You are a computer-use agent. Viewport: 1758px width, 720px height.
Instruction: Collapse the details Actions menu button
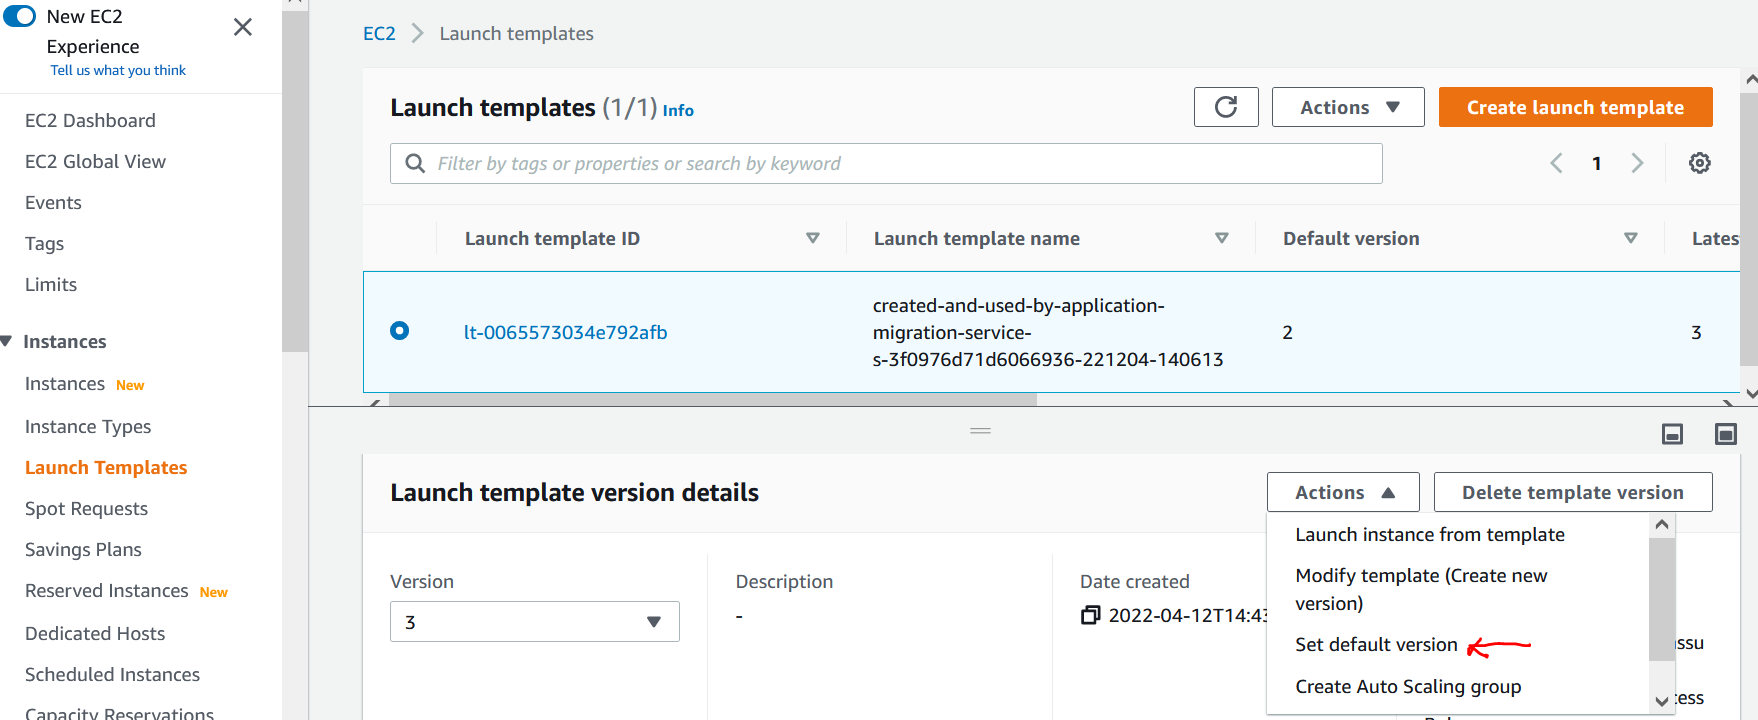click(1343, 492)
